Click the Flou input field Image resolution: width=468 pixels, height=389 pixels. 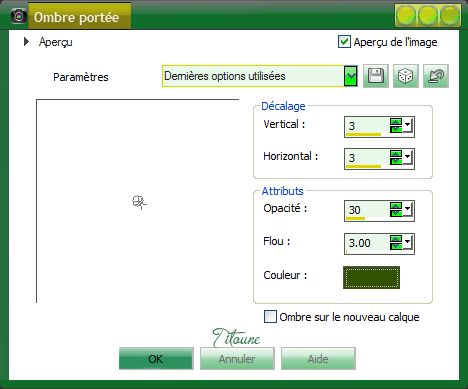pyautogui.click(x=367, y=242)
